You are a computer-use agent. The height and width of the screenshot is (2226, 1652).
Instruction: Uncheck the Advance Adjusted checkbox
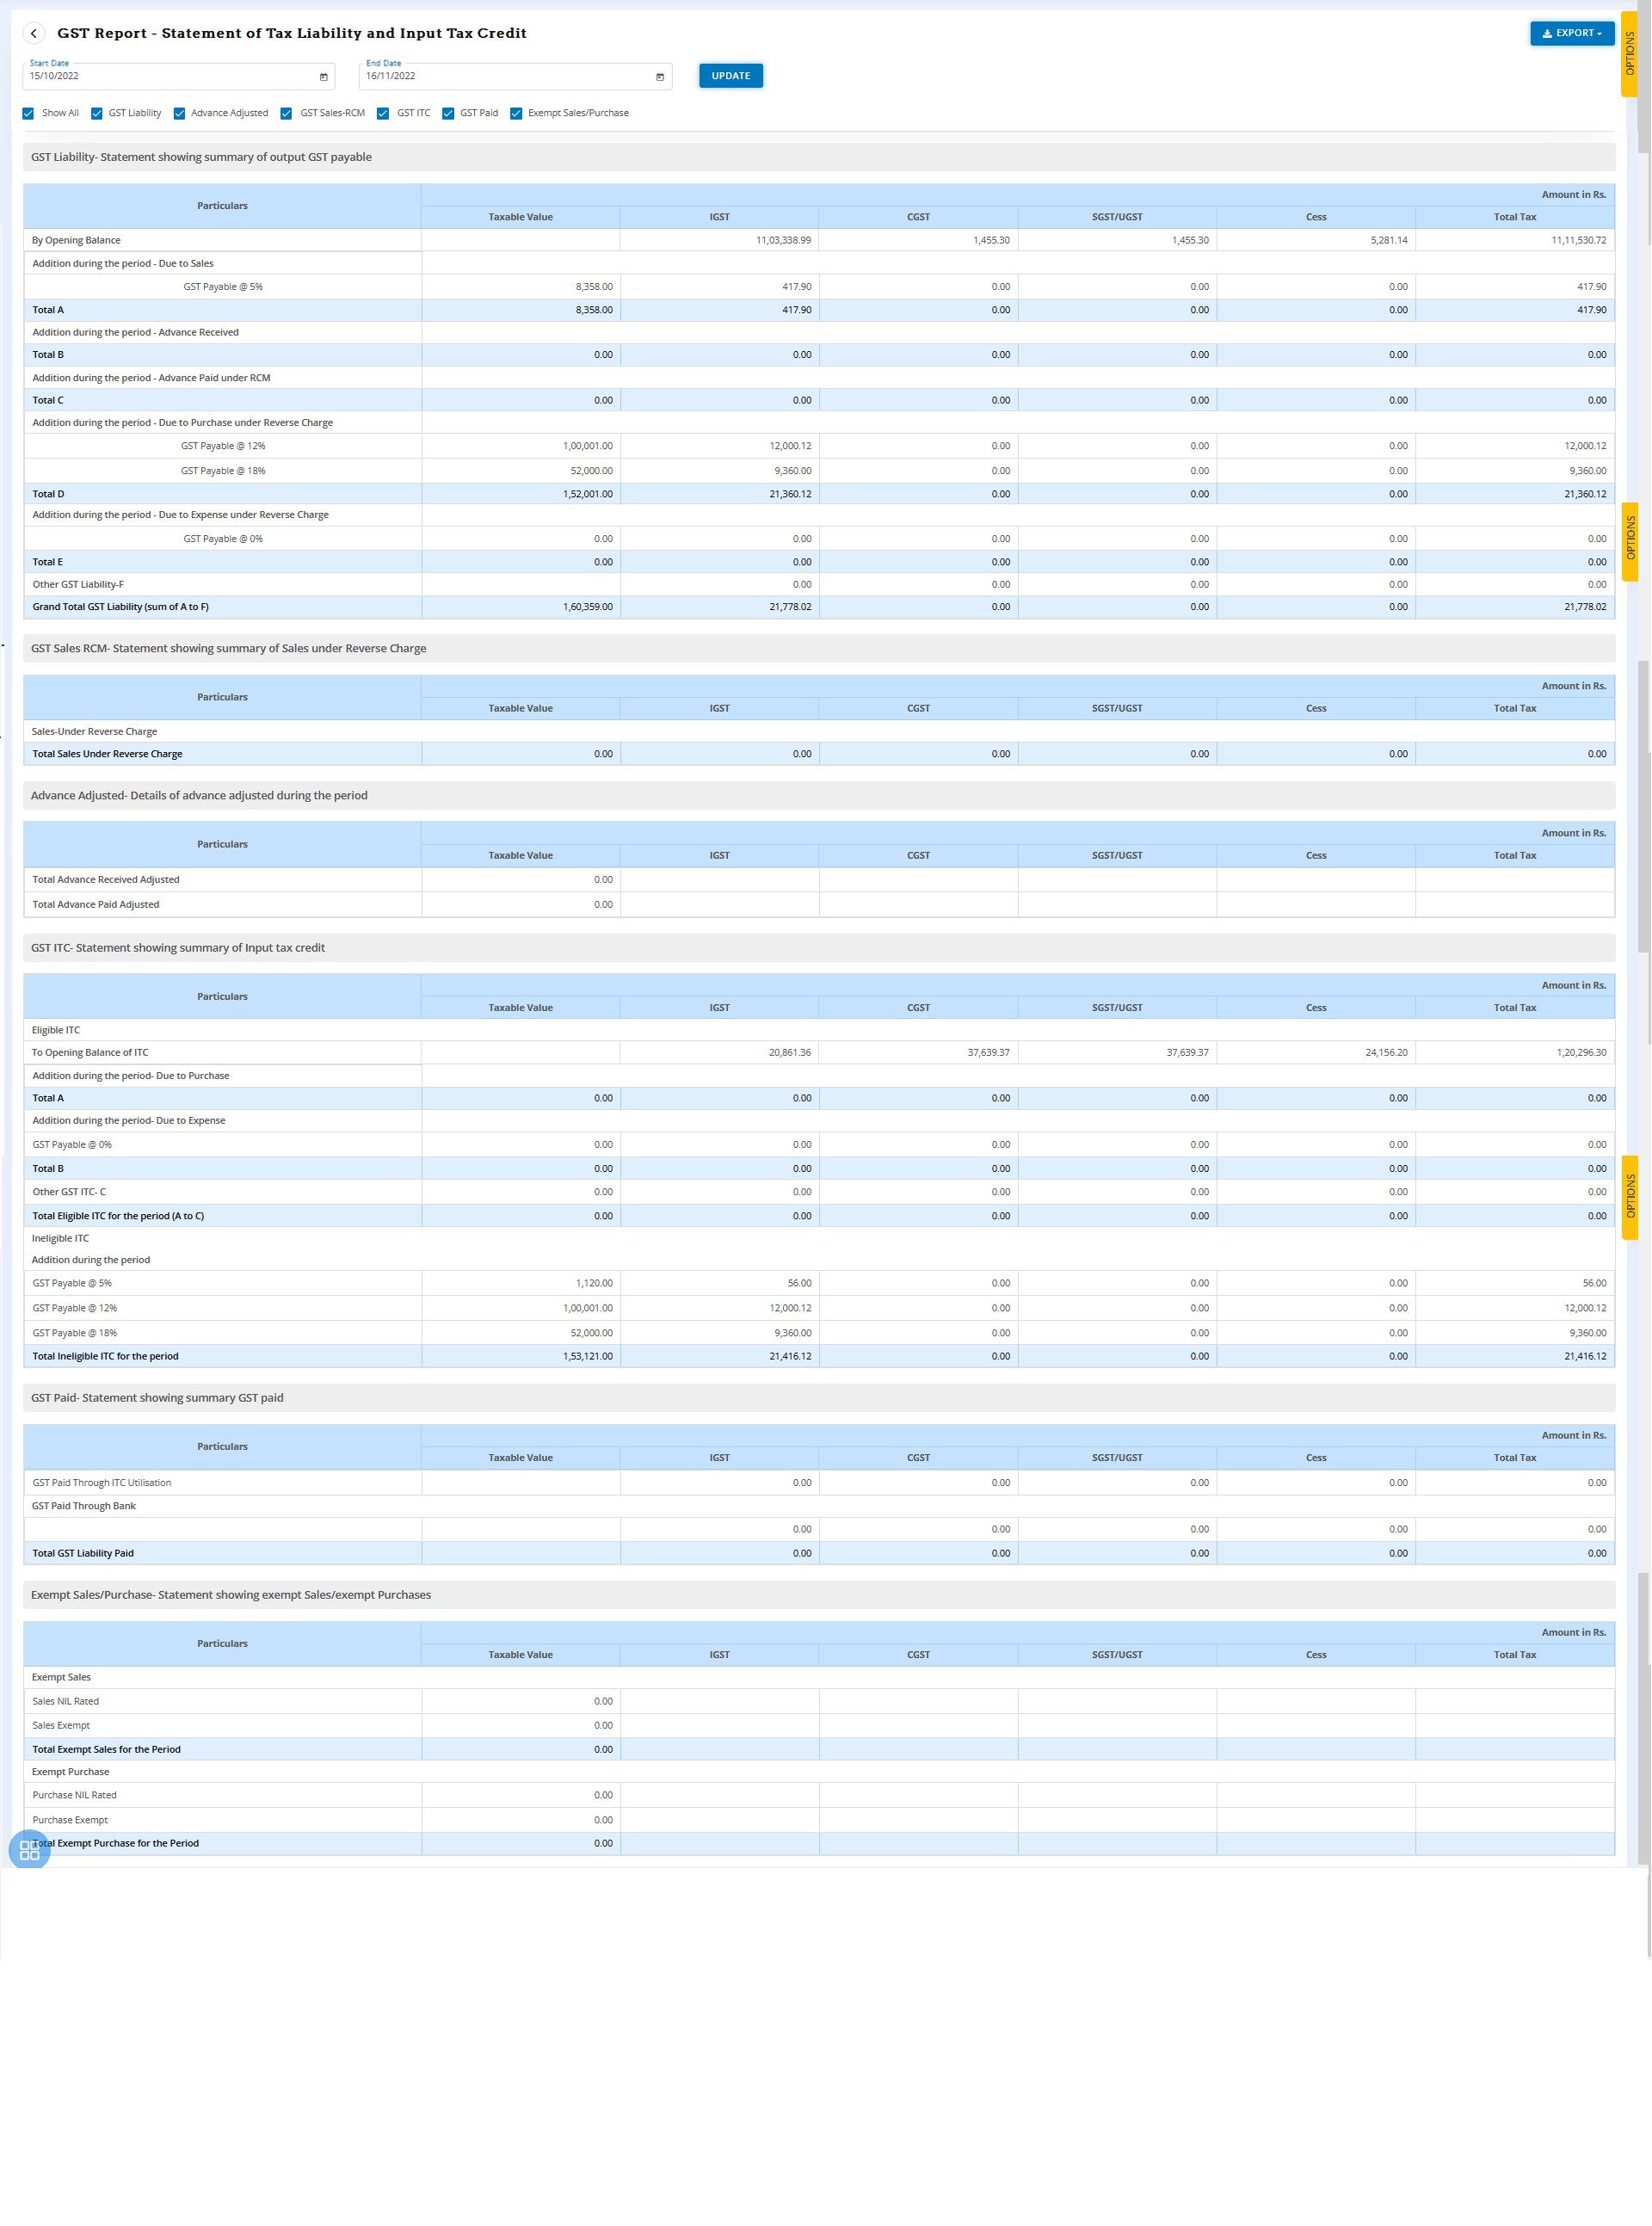[179, 113]
